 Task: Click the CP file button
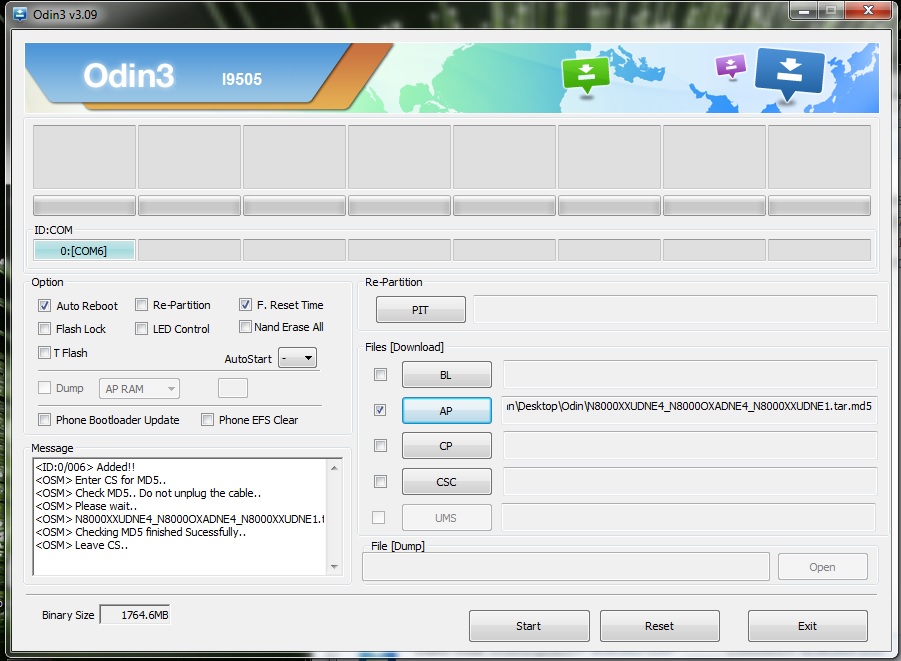pyautogui.click(x=446, y=446)
